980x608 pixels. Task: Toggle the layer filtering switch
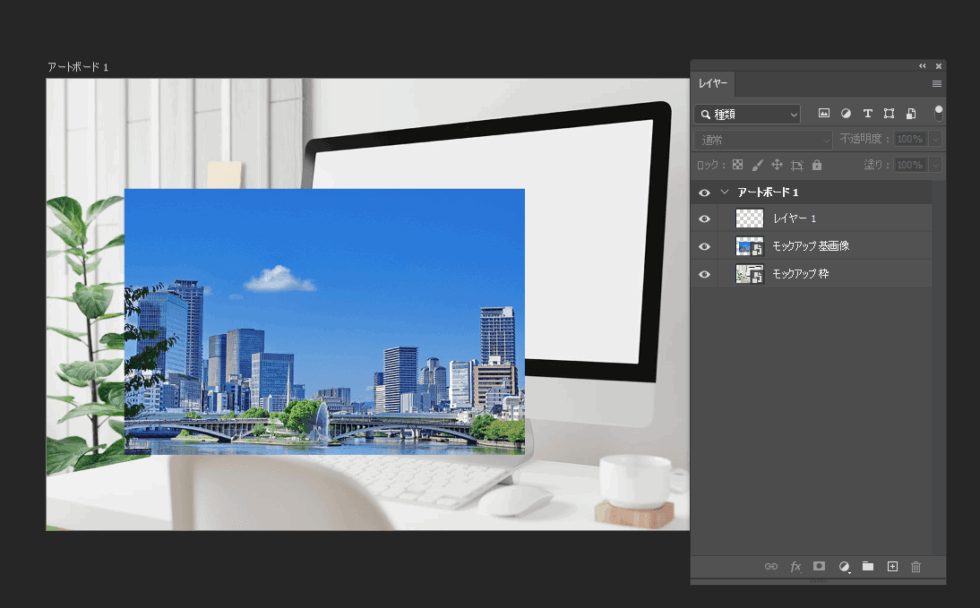(938, 113)
